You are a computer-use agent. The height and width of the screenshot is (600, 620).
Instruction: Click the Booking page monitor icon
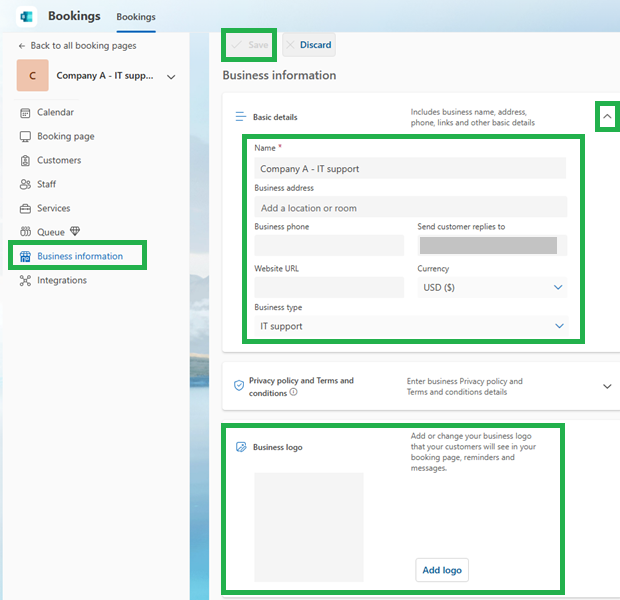pos(25,136)
